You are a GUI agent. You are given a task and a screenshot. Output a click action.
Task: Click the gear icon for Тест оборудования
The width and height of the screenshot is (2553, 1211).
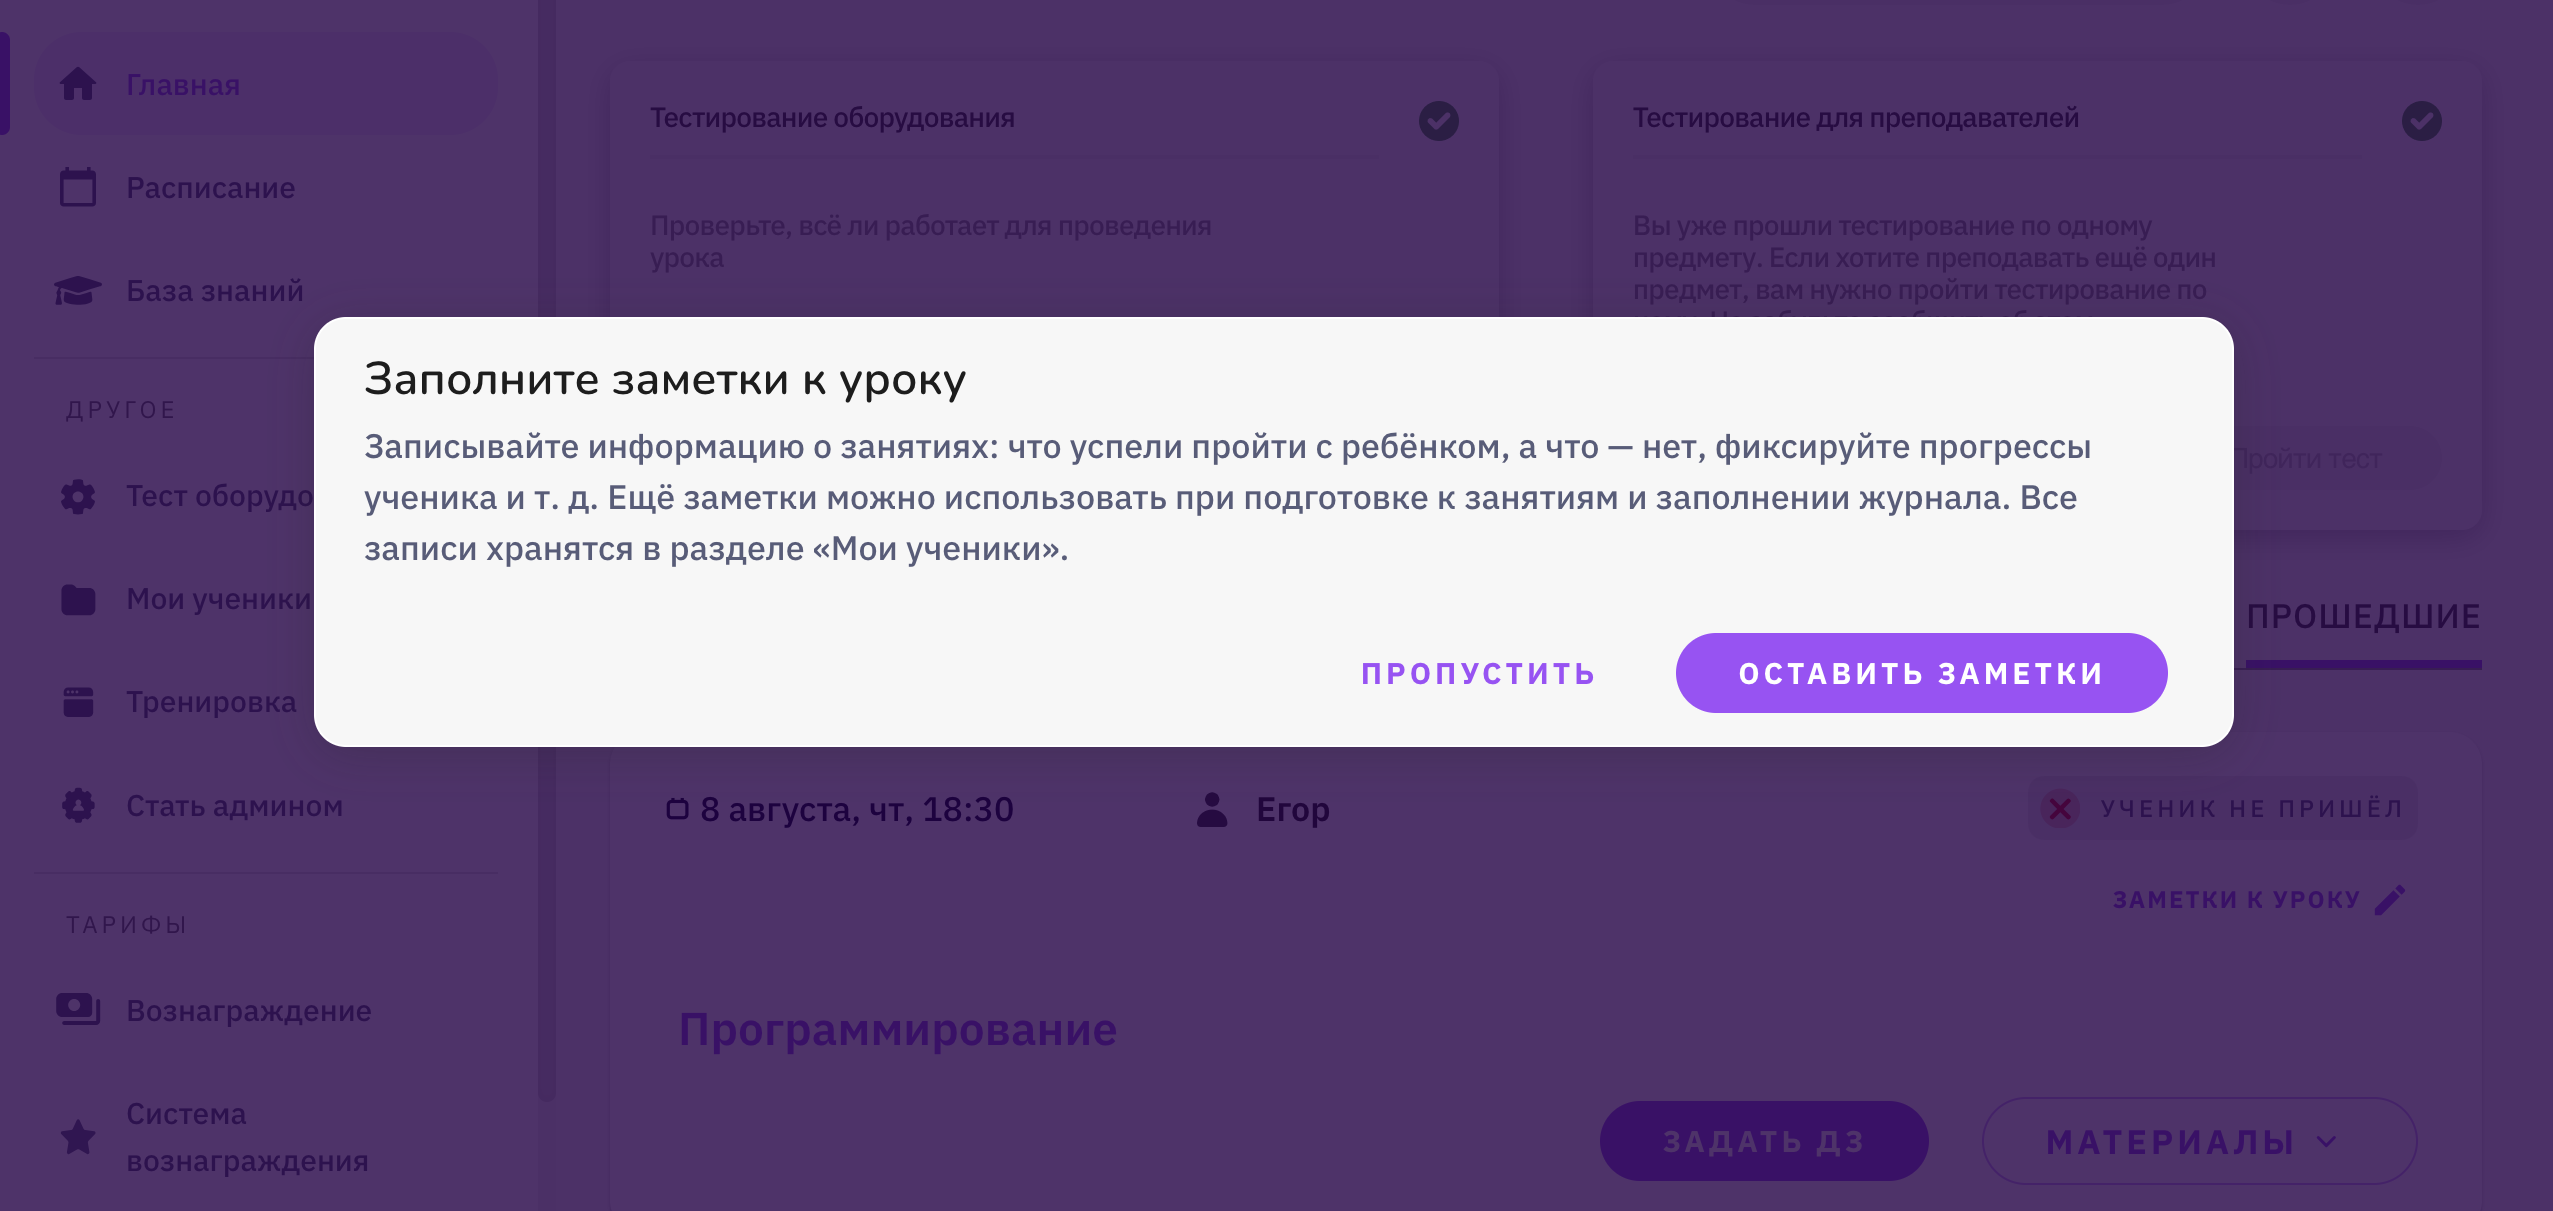tap(78, 496)
